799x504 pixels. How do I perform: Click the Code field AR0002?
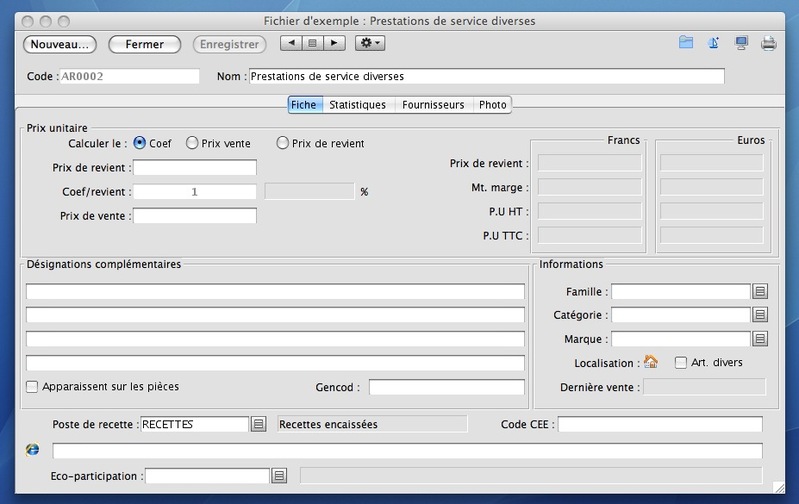[129, 76]
